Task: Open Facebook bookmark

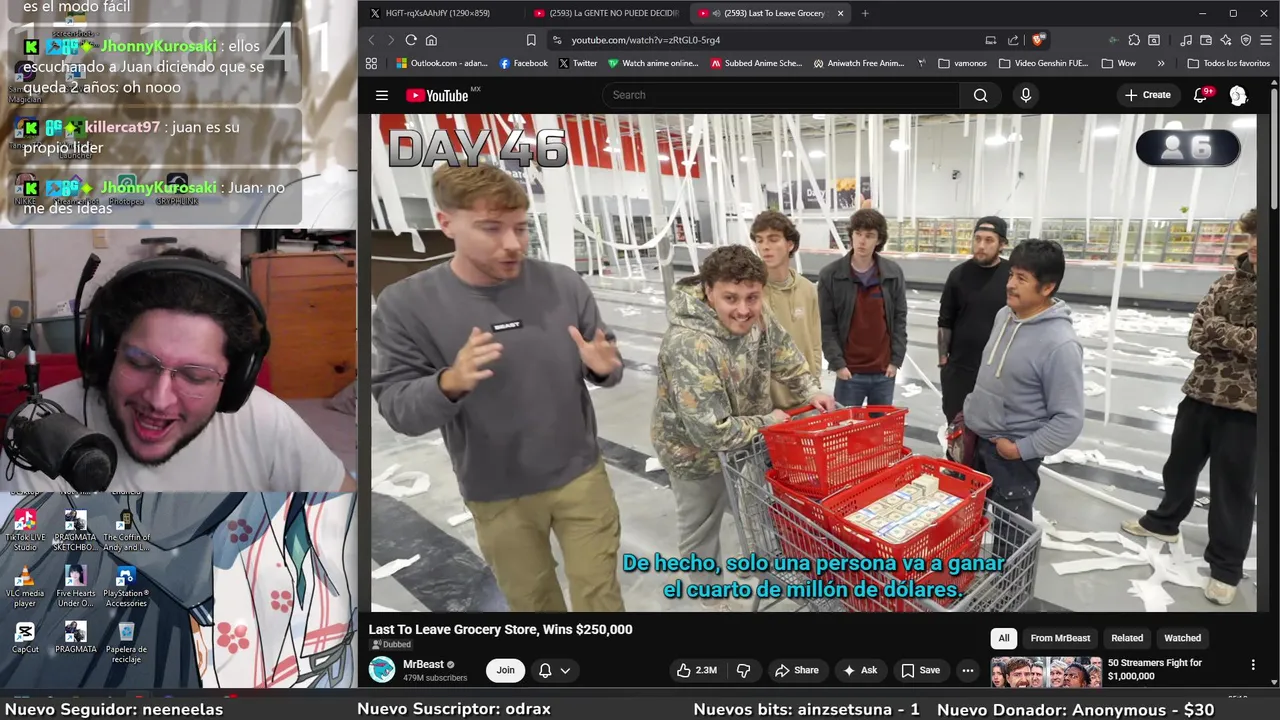Action: point(523,63)
